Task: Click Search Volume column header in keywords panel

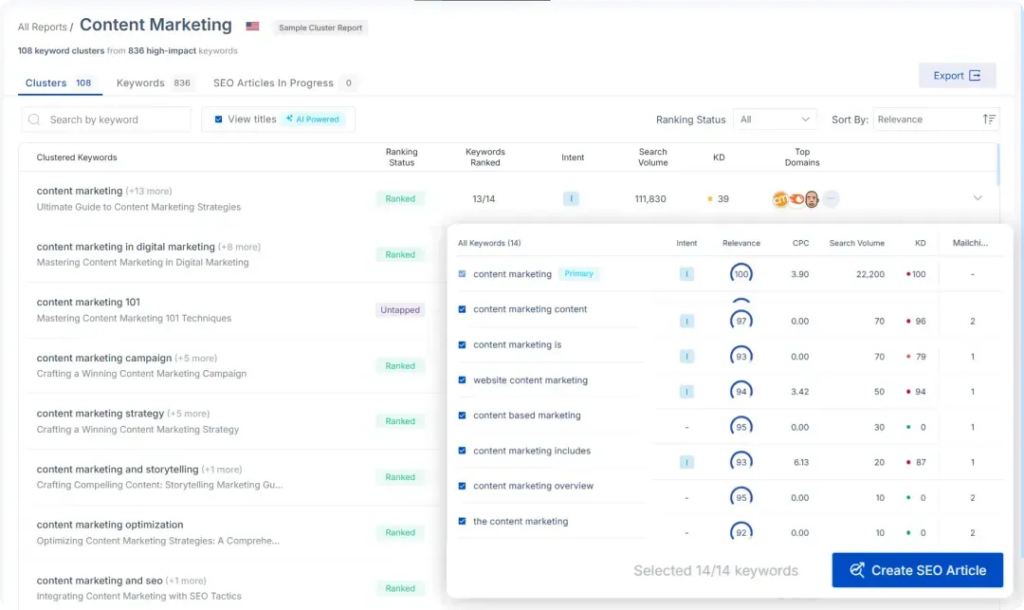Action: (x=856, y=243)
